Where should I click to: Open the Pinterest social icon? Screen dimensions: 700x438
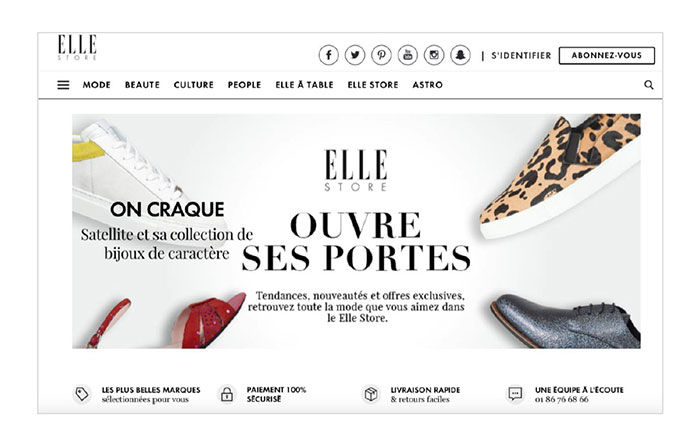(x=381, y=55)
